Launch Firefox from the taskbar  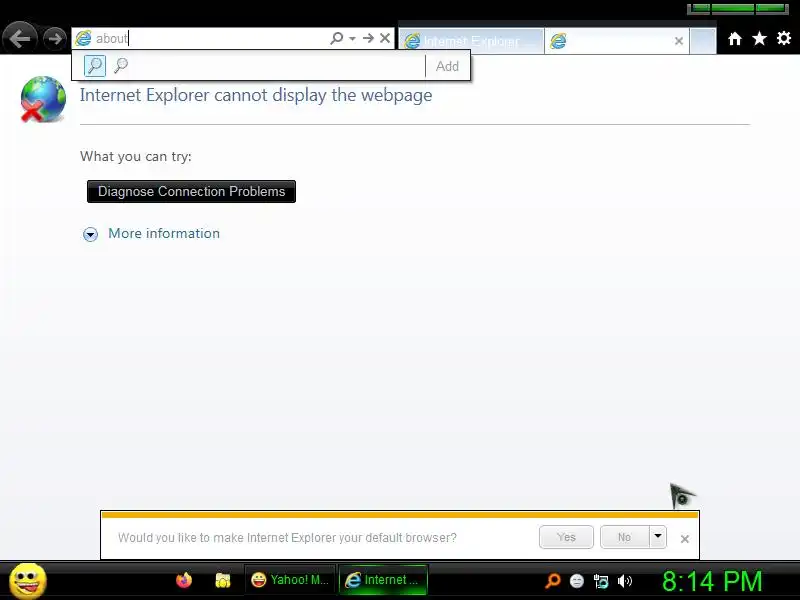click(x=184, y=581)
